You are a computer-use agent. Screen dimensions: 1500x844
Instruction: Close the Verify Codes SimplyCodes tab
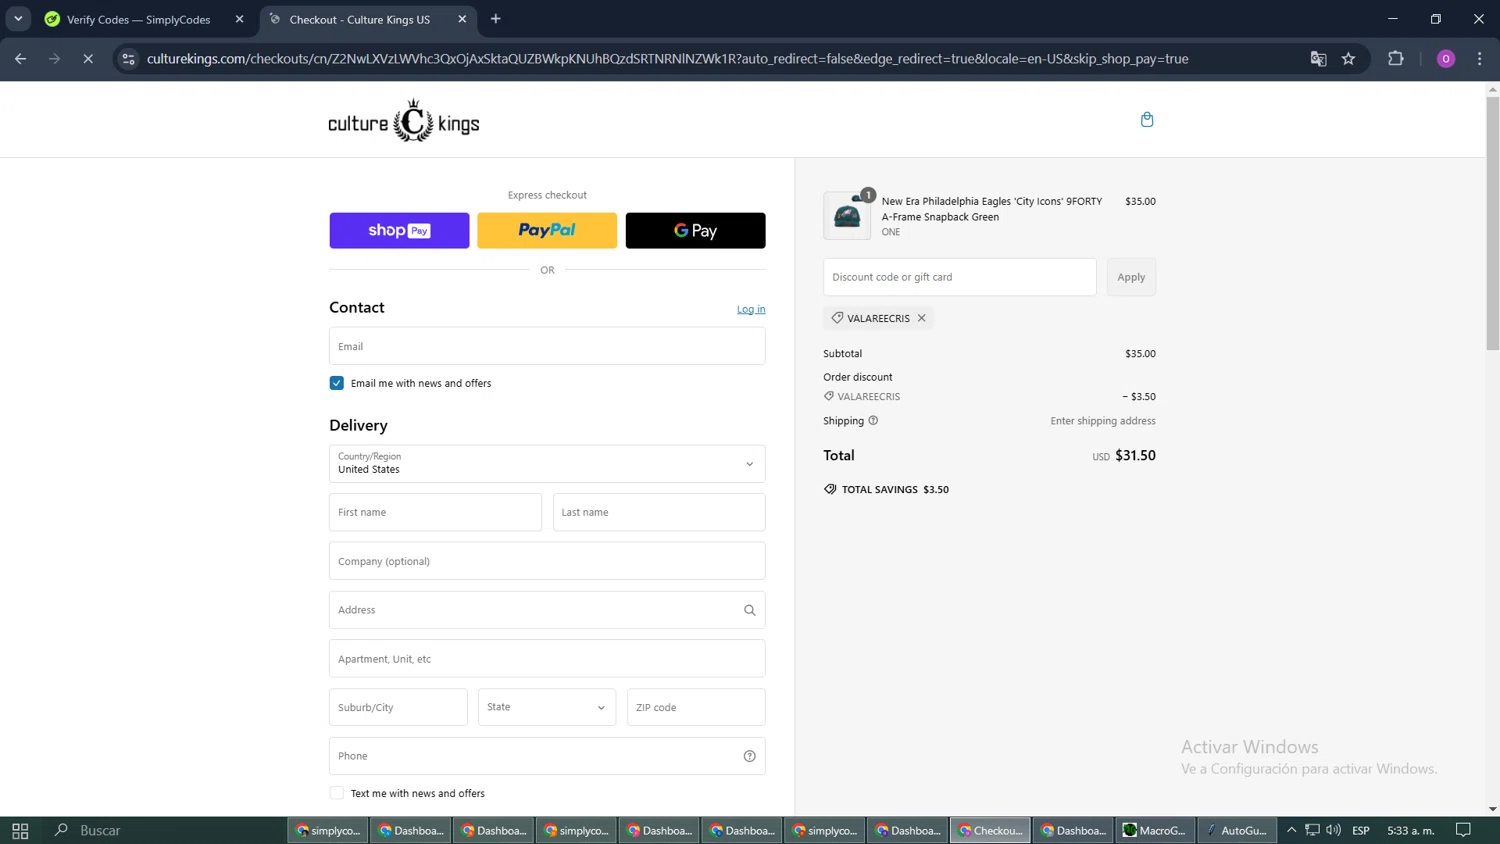(x=239, y=19)
